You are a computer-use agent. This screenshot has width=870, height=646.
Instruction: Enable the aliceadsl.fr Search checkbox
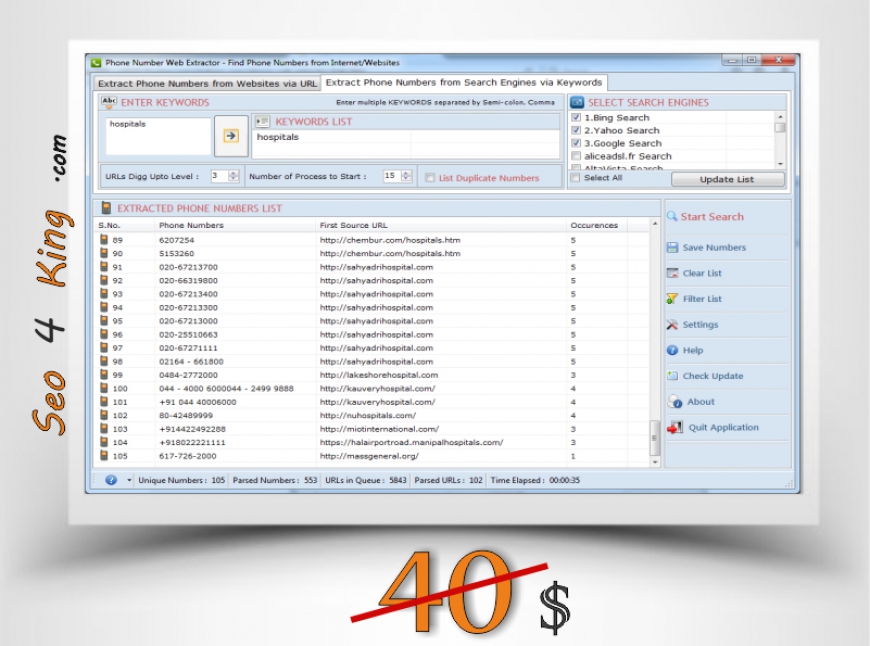coord(576,156)
